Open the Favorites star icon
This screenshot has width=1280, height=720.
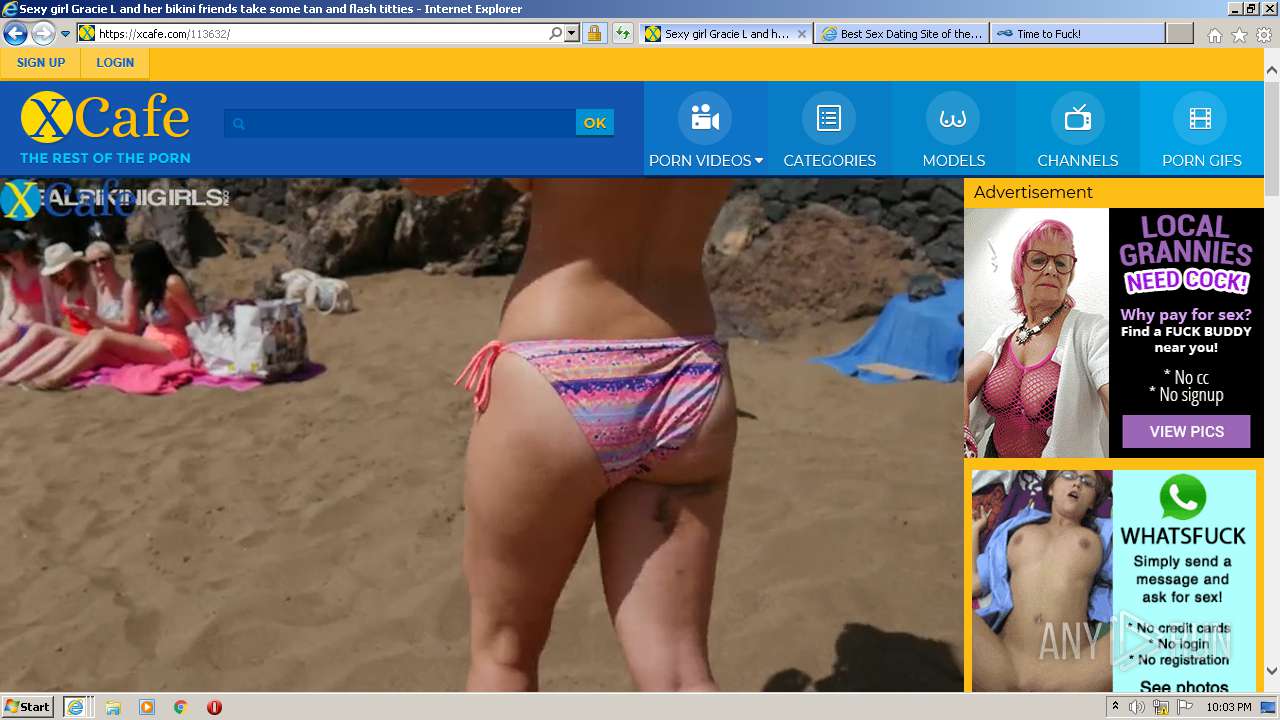pyautogui.click(x=1239, y=35)
